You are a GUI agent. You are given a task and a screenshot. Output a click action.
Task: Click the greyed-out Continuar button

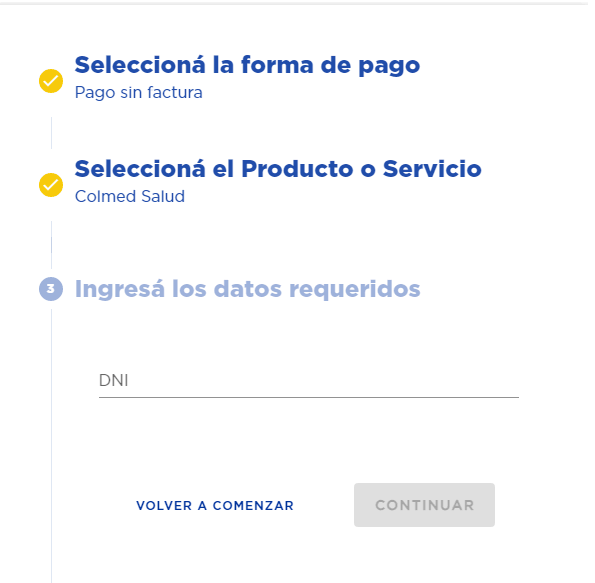click(x=424, y=505)
